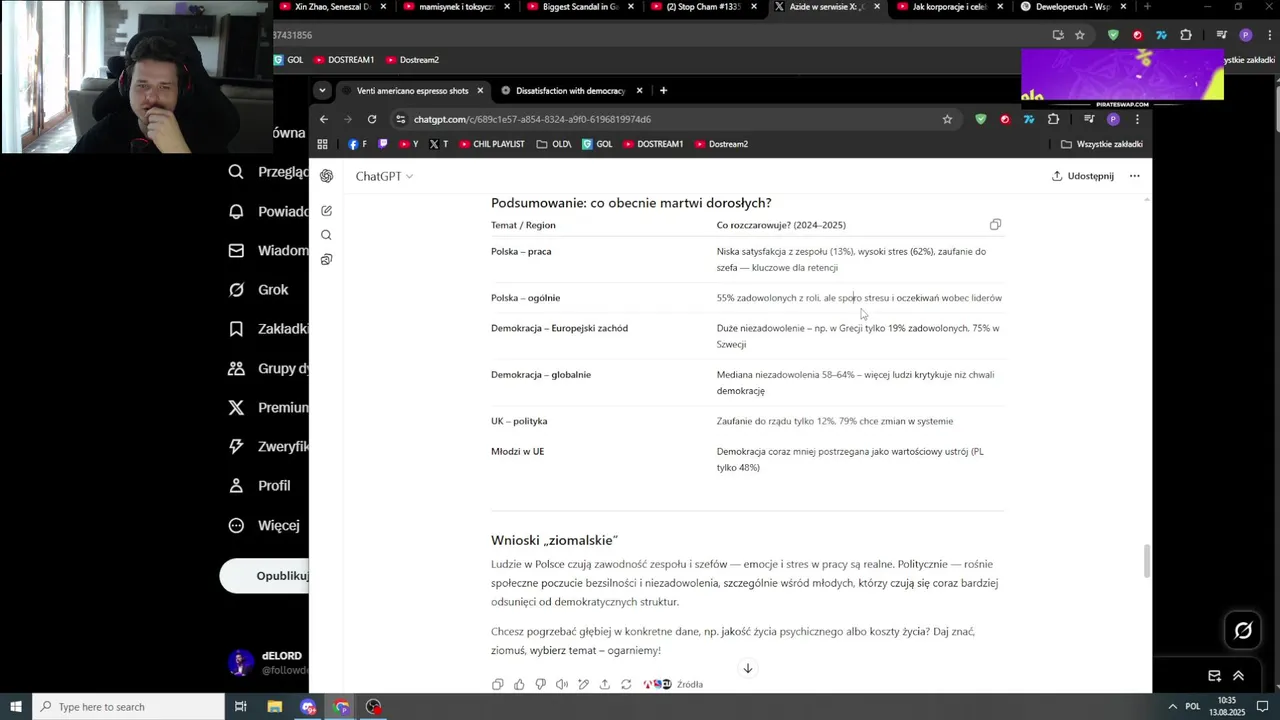The width and height of the screenshot is (1280, 720).
Task: Close the Venti americano espresso shots tab
Action: click(x=480, y=91)
